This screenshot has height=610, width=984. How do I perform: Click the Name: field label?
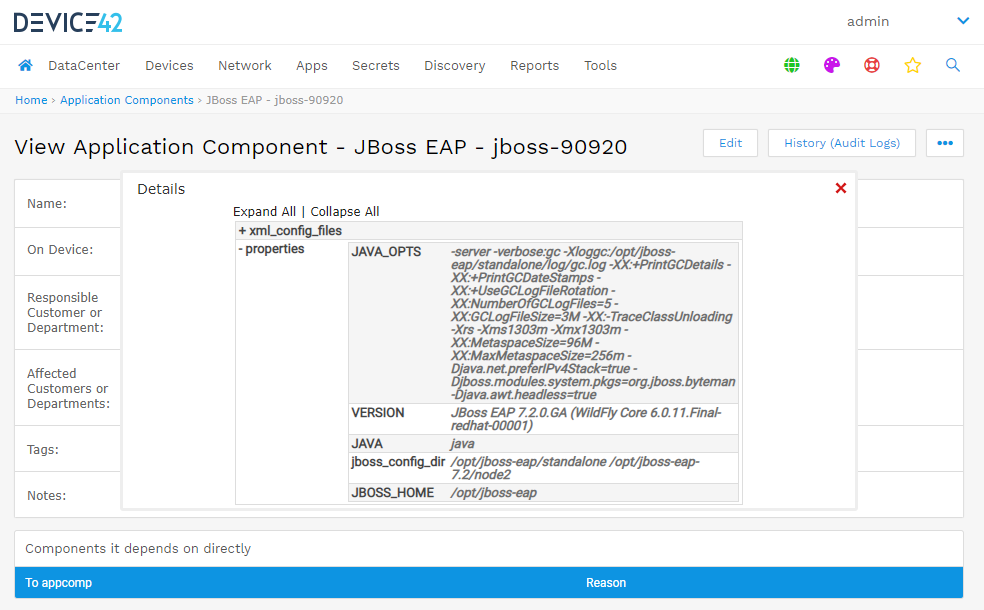coord(46,203)
